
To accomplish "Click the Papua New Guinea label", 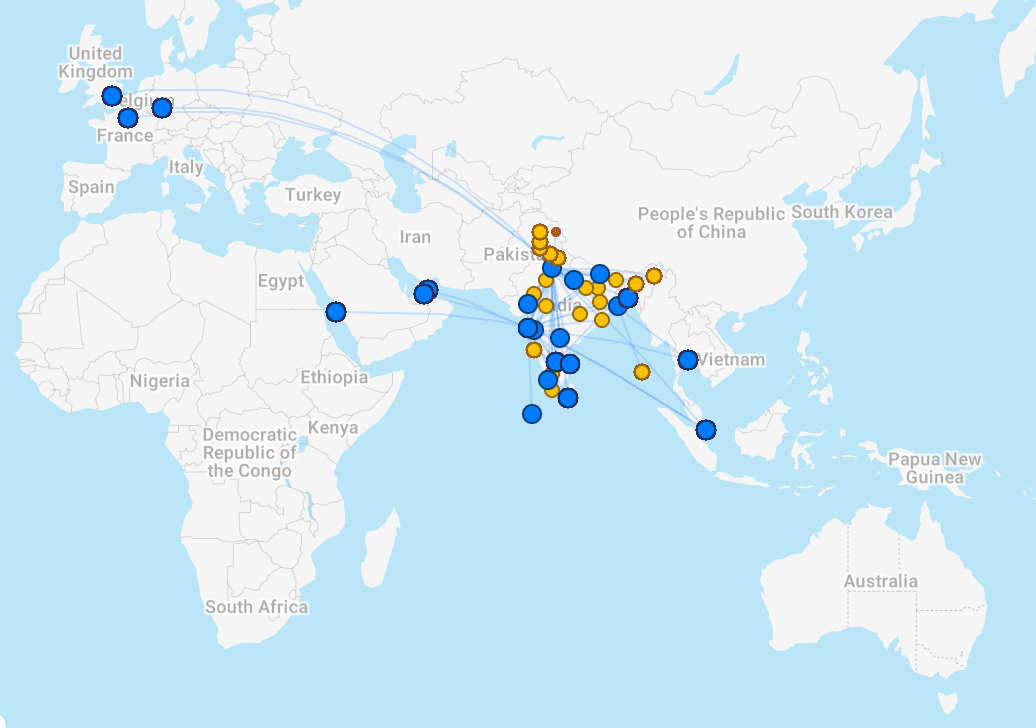I will [x=935, y=468].
